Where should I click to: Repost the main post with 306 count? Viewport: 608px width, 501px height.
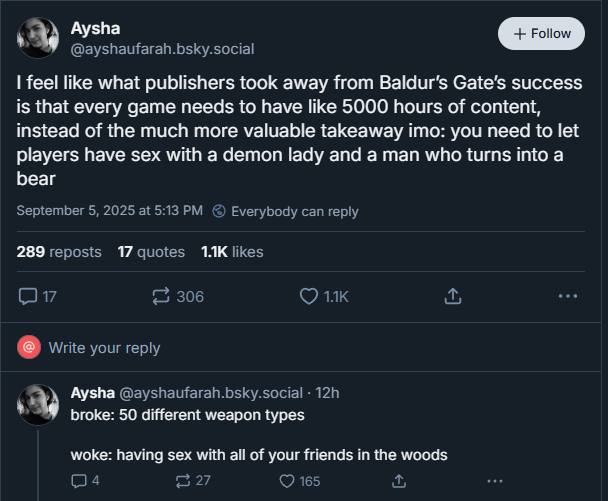(x=178, y=297)
